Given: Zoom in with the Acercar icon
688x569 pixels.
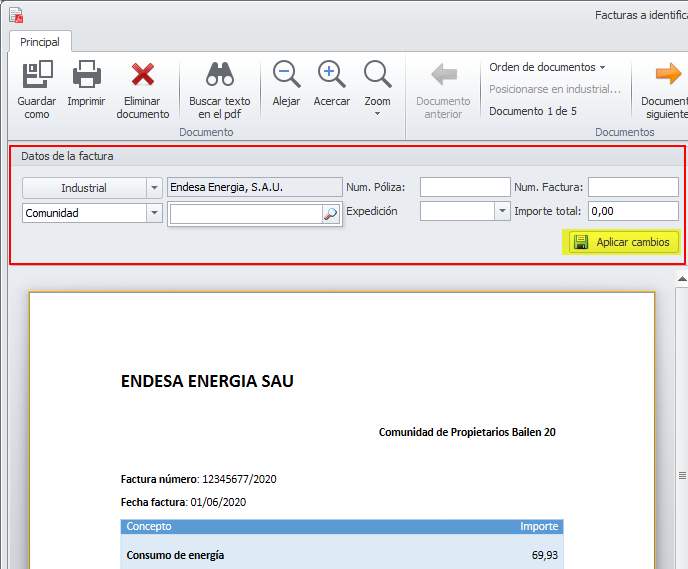Looking at the screenshot, I should (332, 75).
